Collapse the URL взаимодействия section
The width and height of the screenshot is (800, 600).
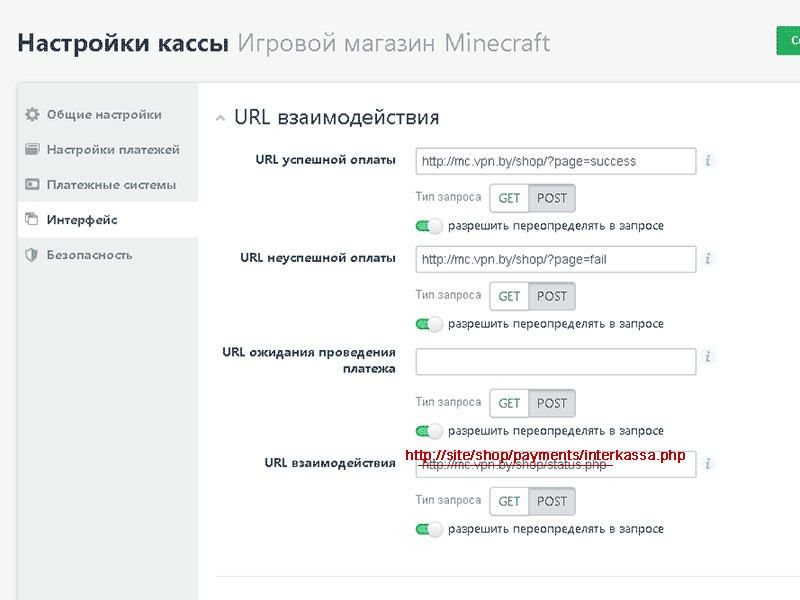pyautogui.click(x=220, y=118)
